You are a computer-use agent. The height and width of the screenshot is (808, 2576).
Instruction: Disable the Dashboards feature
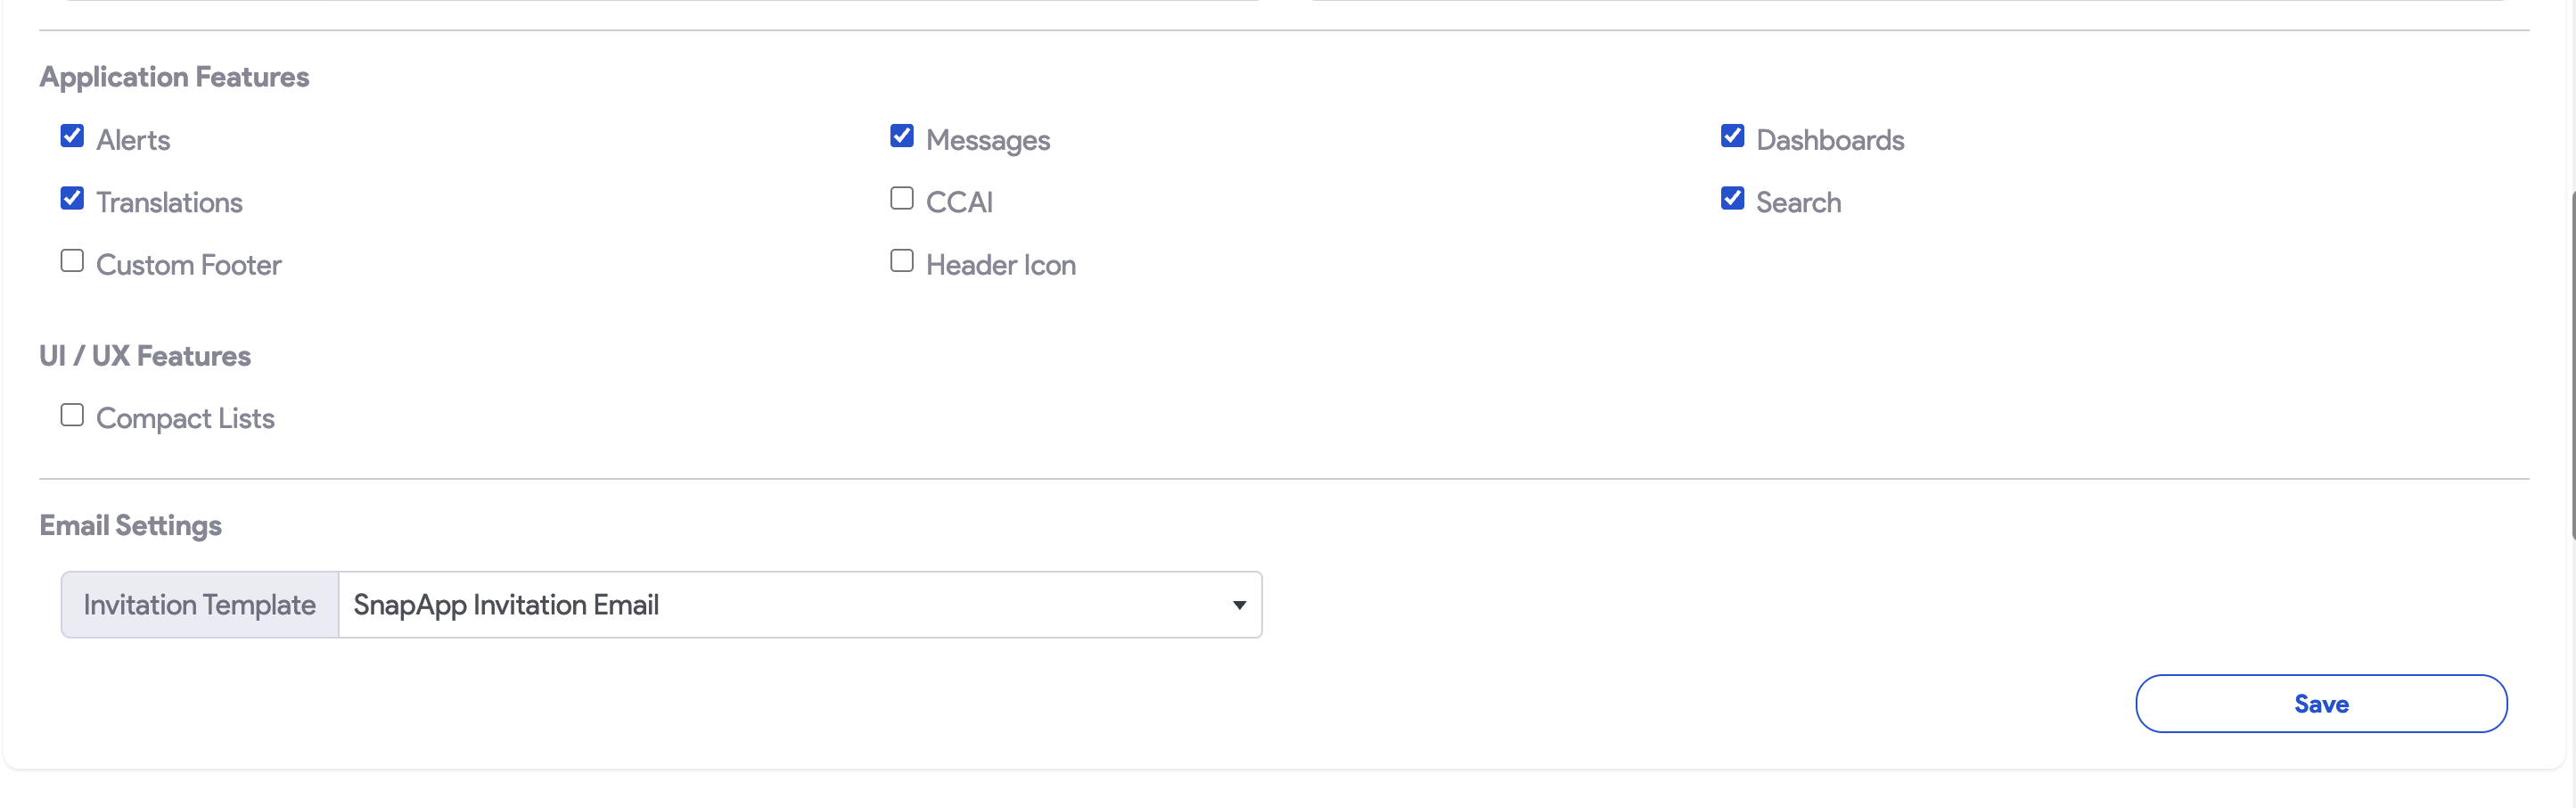(x=1731, y=135)
